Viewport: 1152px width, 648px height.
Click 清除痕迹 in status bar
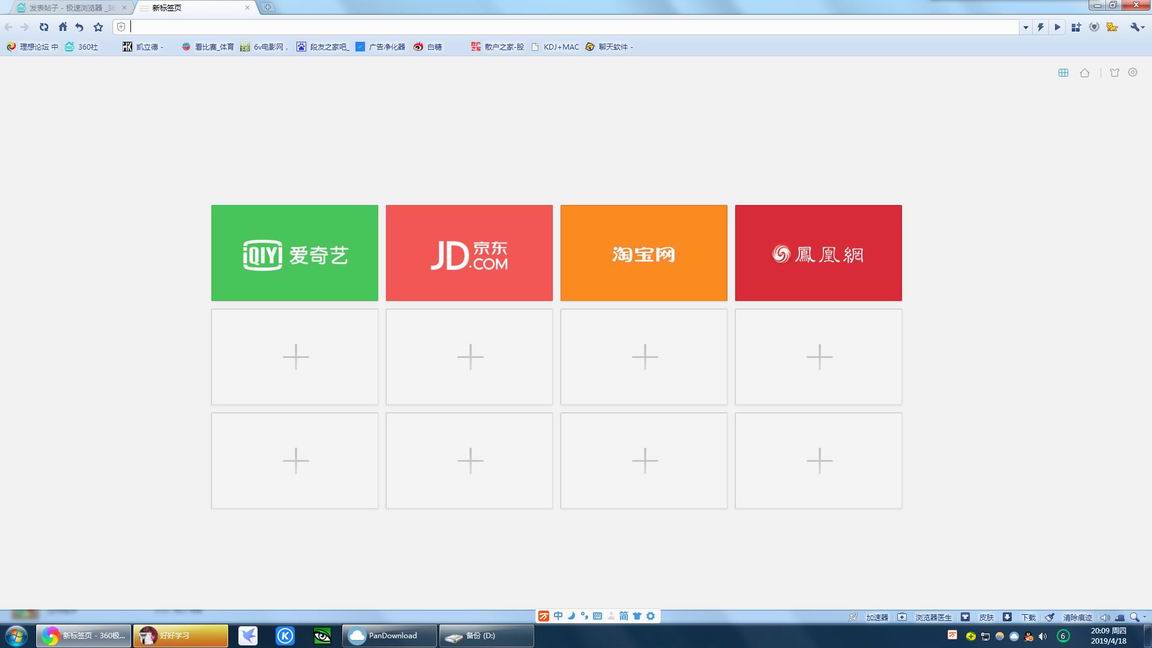(x=1077, y=617)
